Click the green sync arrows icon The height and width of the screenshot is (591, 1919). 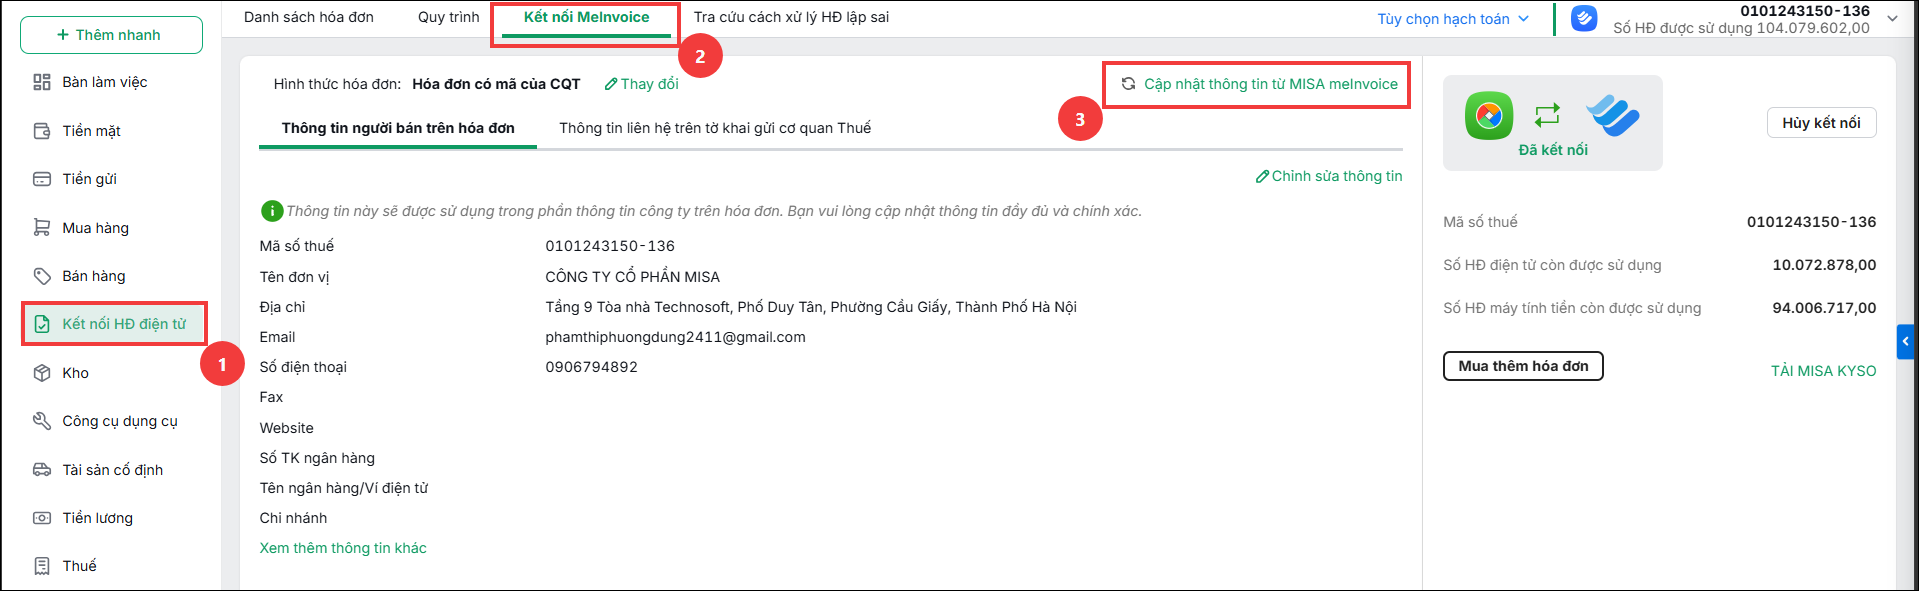pyautogui.click(x=1547, y=115)
